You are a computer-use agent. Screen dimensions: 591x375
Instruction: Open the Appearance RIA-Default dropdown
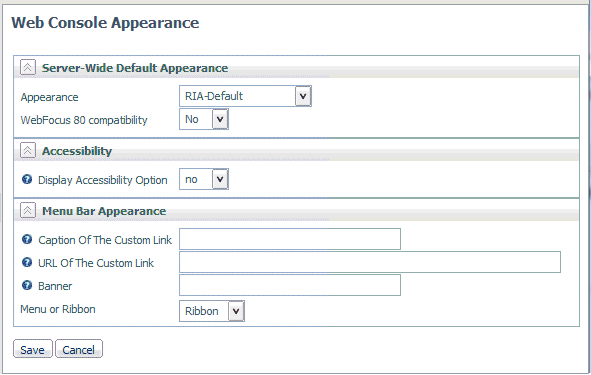303,96
